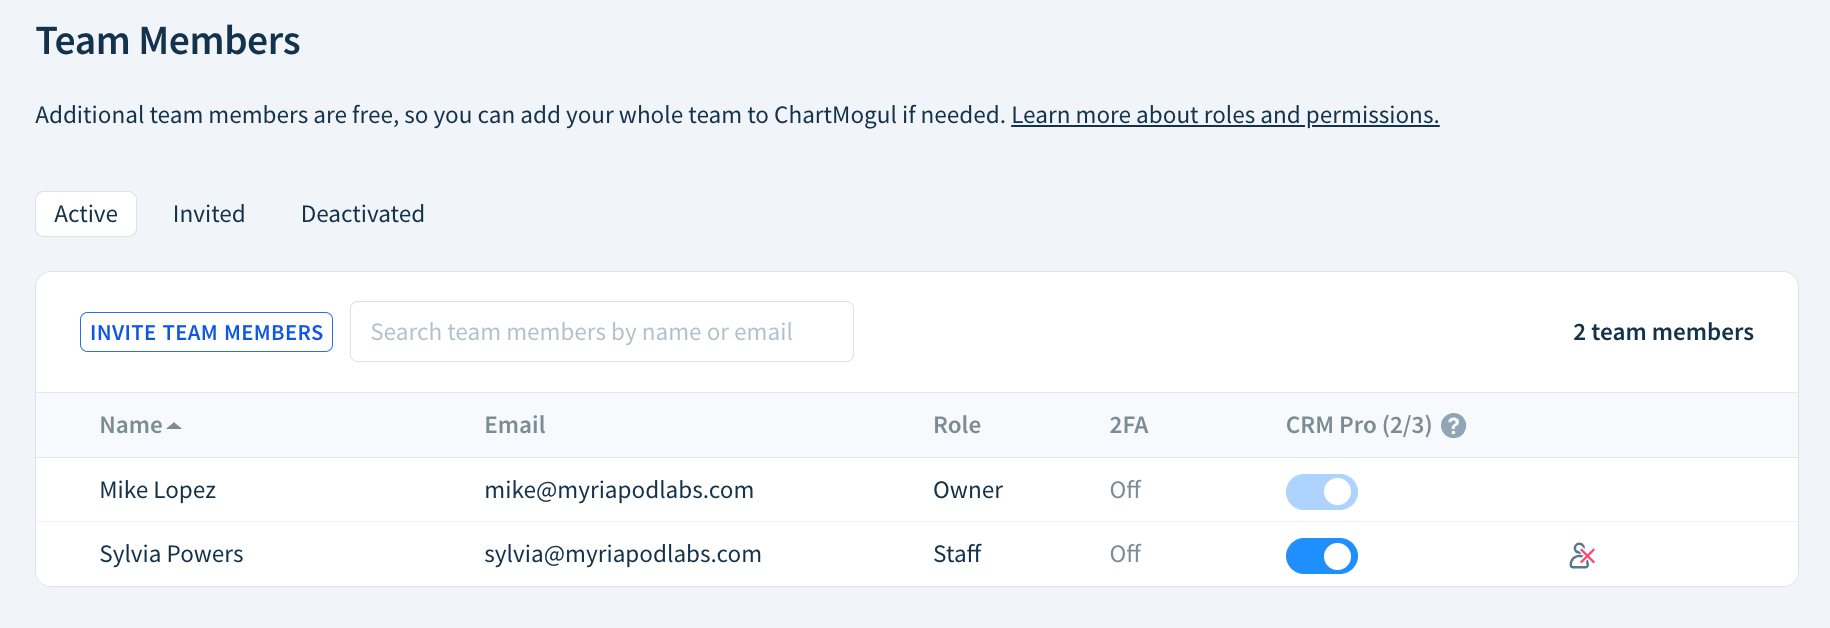The image size is (1830, 628).
Task: Click the CRM Pro help question mark icon
Action: pyautogui.click(x=1454, y=425)
